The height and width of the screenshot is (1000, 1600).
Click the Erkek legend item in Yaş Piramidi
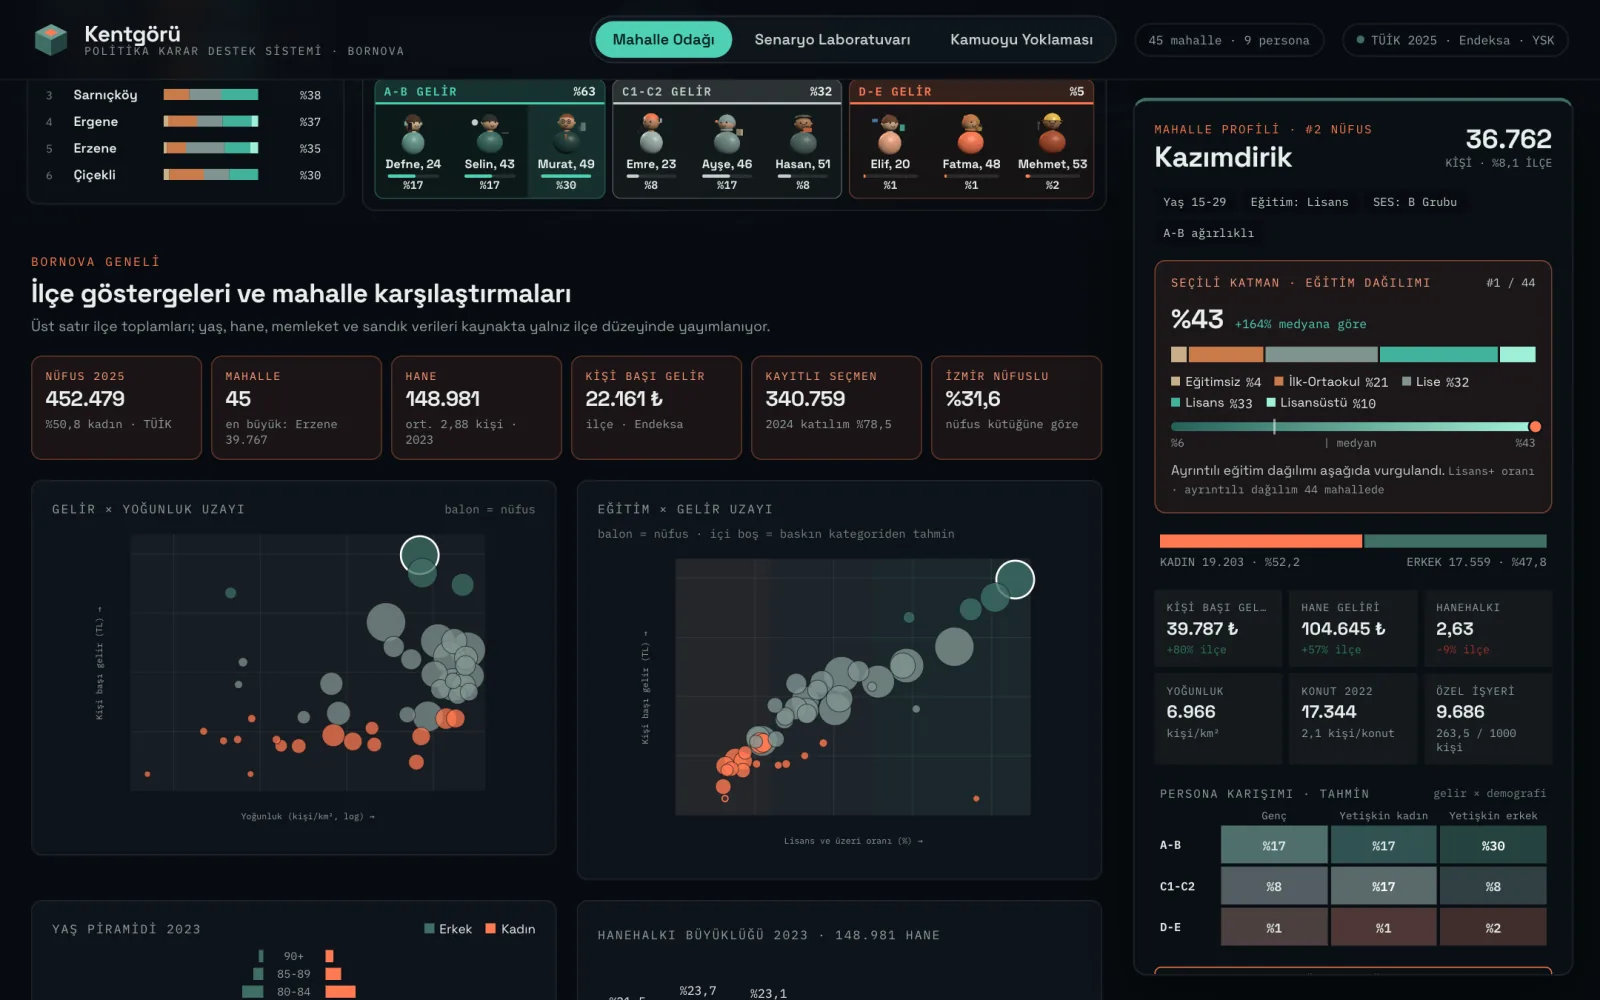point(448,929)
